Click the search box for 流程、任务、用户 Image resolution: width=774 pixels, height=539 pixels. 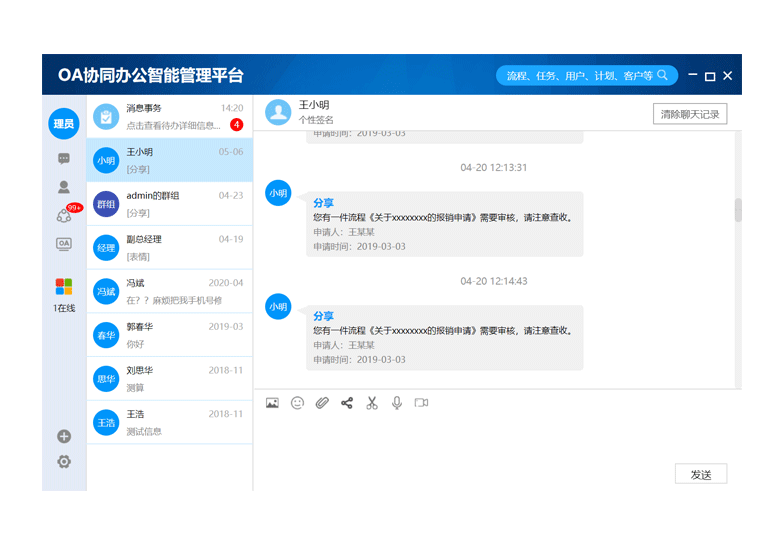tap(579, 76)
